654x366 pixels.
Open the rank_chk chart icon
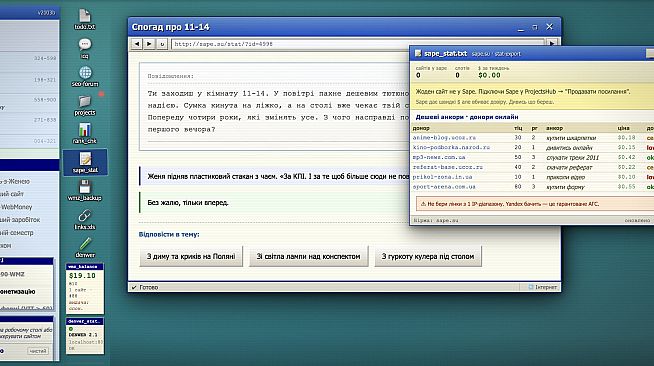point(85,134)
